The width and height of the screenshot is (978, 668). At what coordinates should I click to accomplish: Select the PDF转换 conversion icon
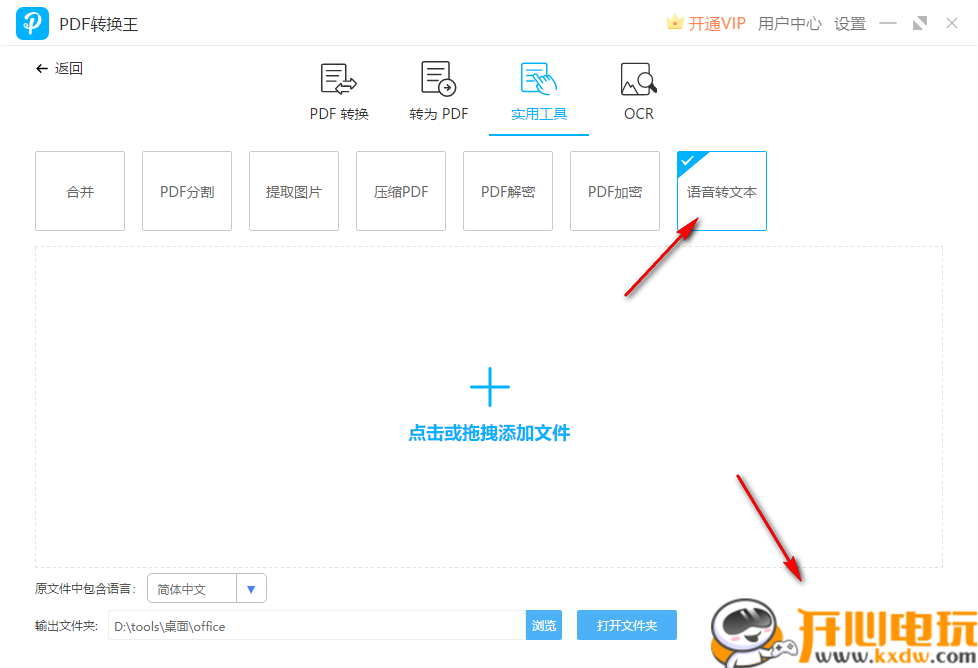click(337, 78)
